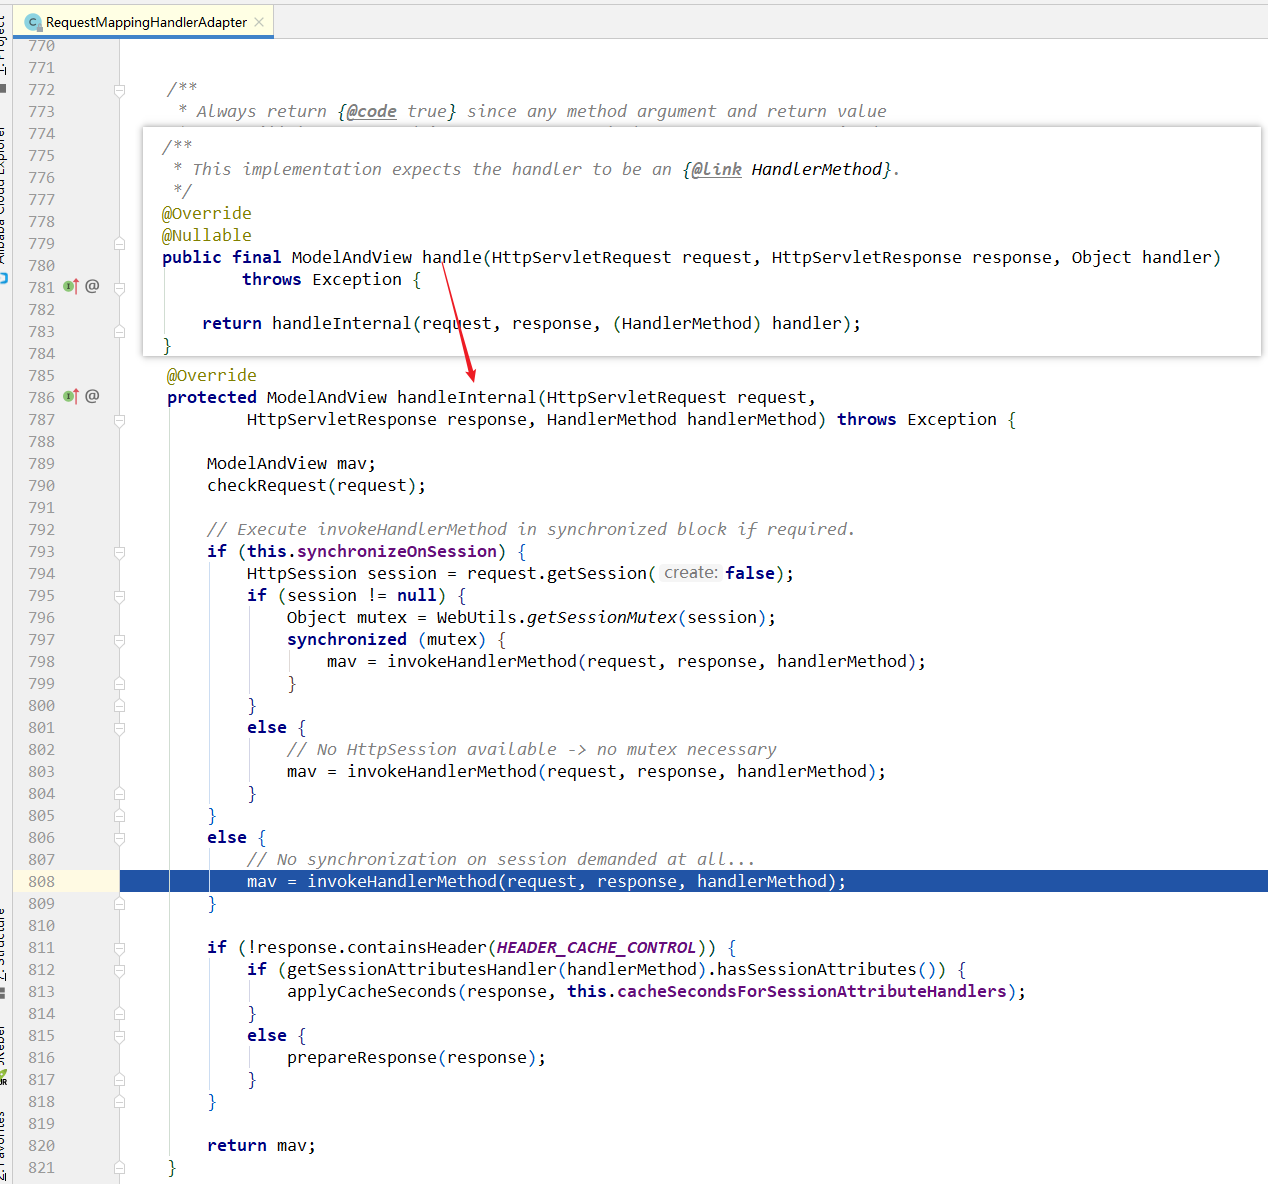Screen dimensions: 1268x1184
Task: Click the synchronizeOnSession field reference
Action: 397,552
